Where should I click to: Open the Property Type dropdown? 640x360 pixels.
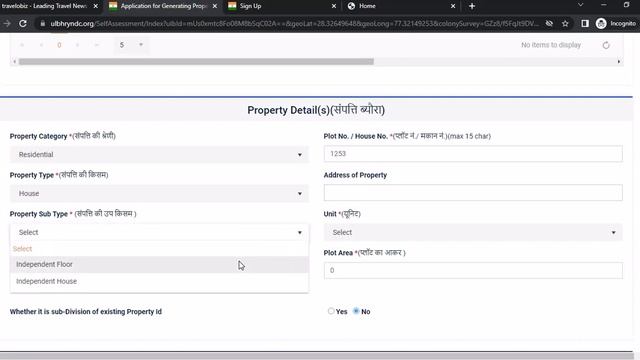[159, 193]
